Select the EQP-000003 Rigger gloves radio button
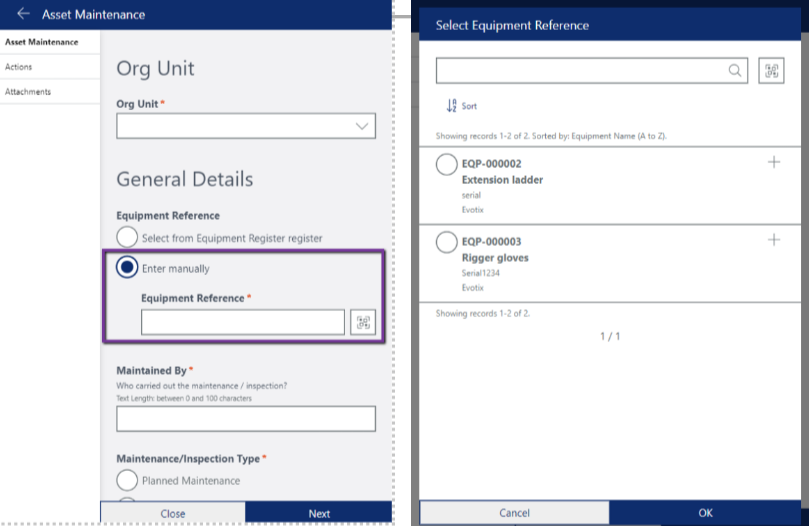The width and height of the screenshot is (809, 526). [x=447, y=242]
